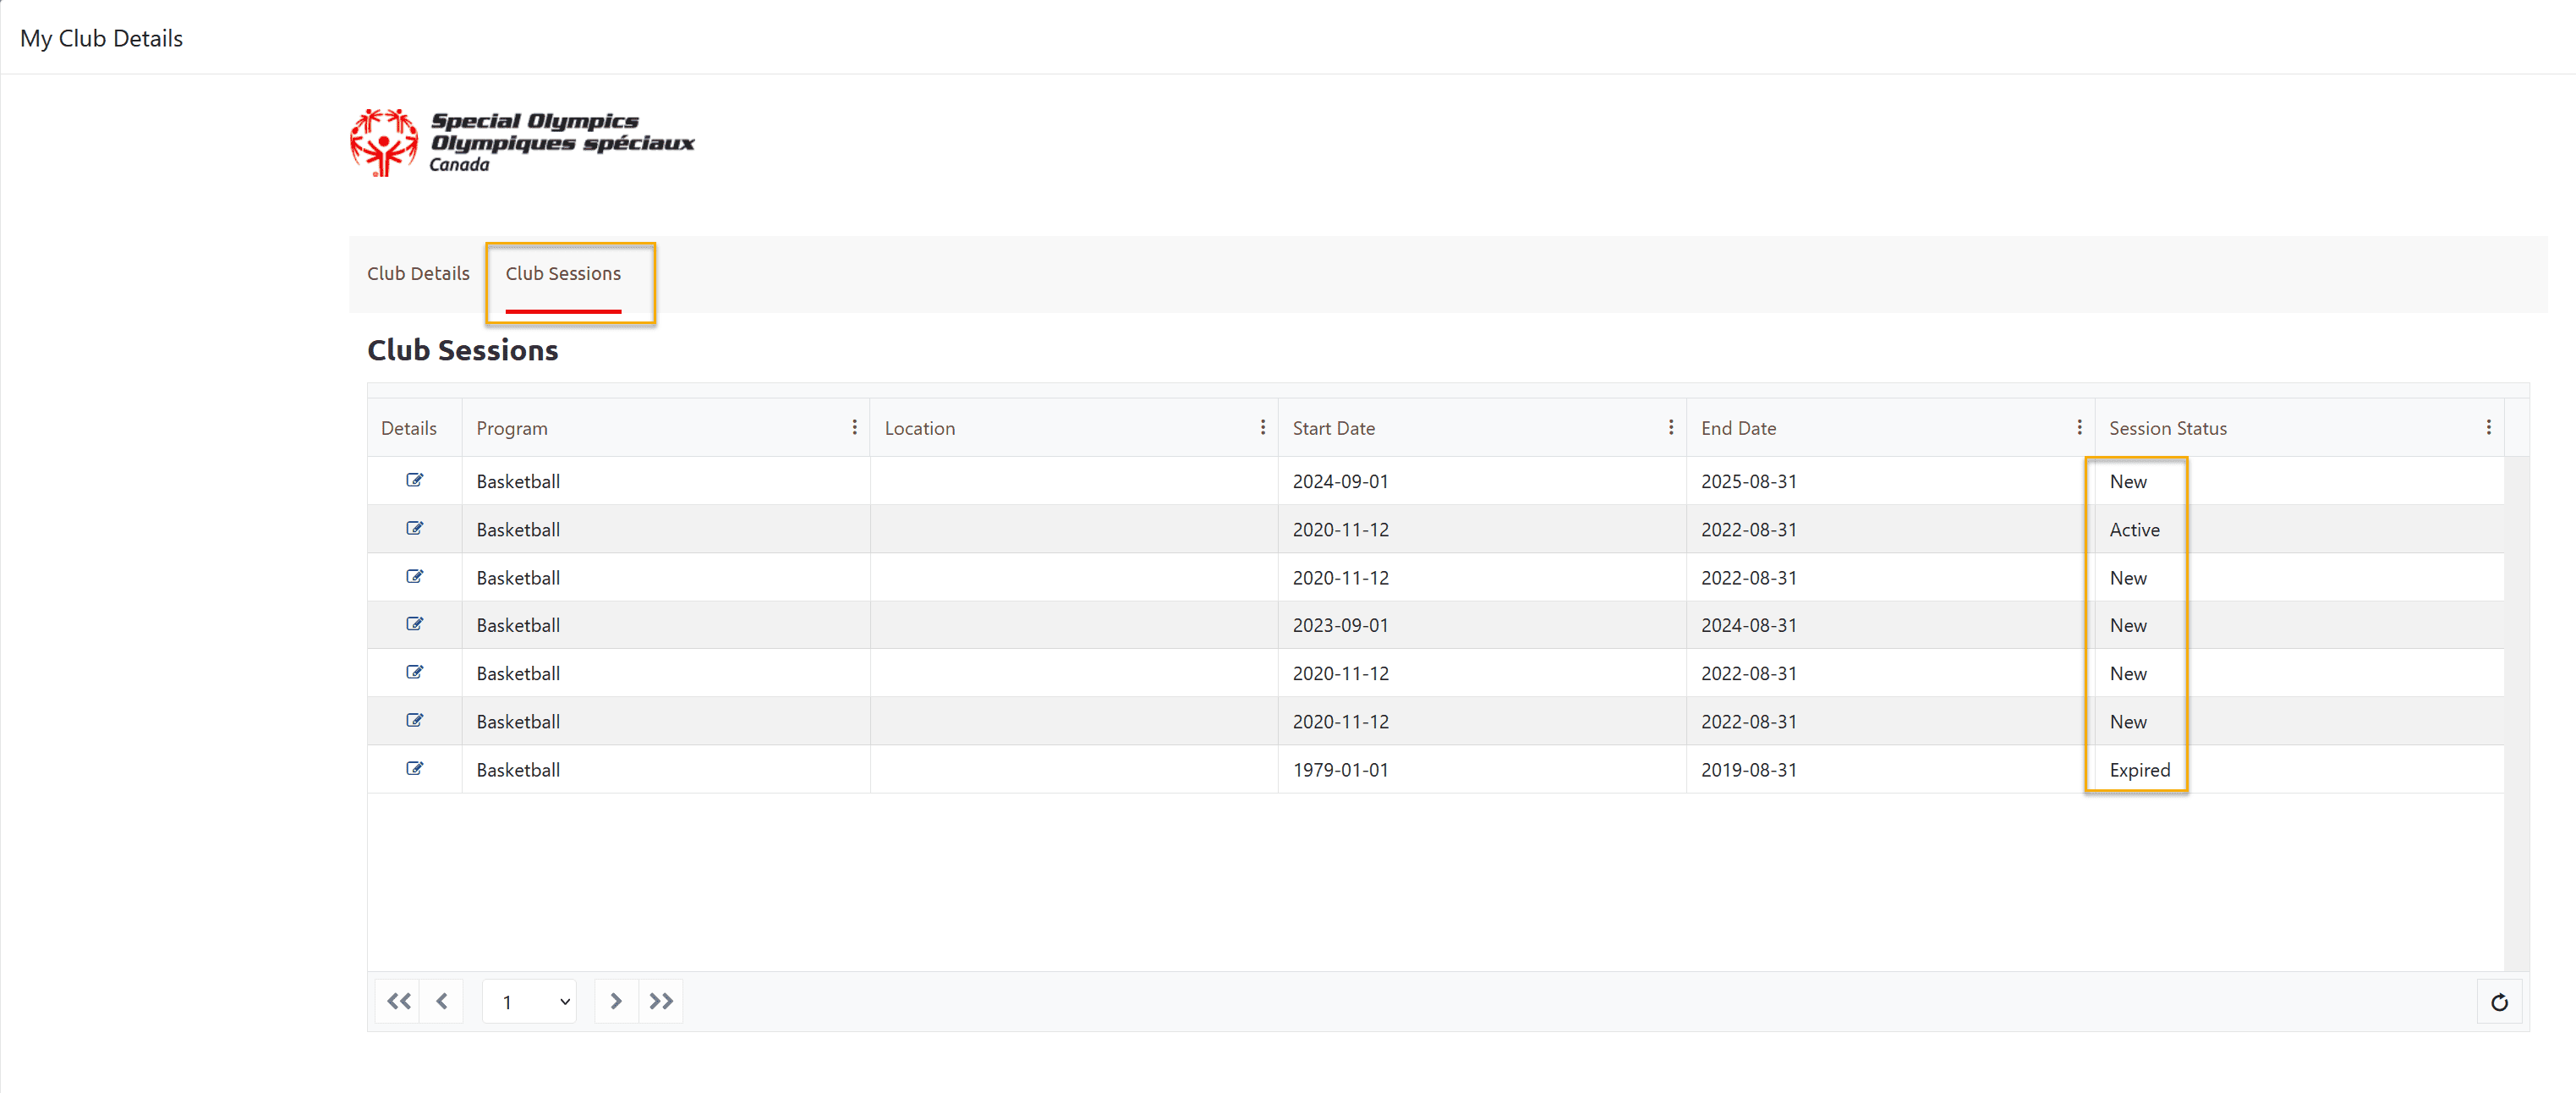This screenshot has width=2576, height=1093.
Task: Open Program column options menu
Action: click(854, 427)
